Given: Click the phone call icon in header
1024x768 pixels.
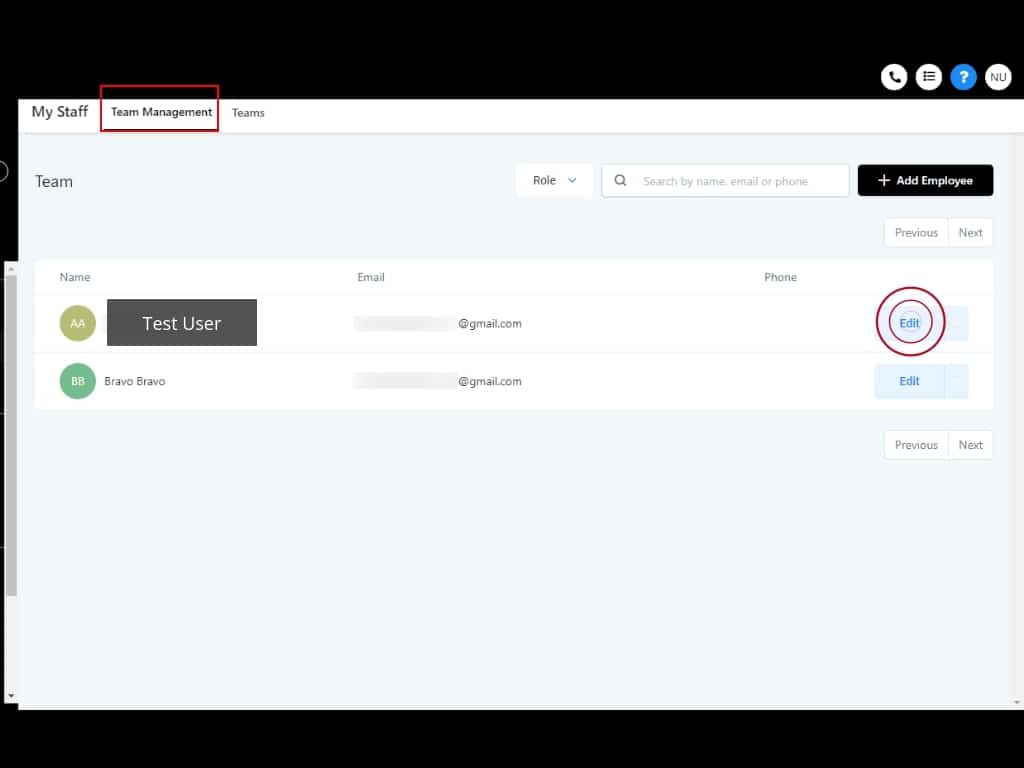Looking at the screenshot, I should point(893,77).
